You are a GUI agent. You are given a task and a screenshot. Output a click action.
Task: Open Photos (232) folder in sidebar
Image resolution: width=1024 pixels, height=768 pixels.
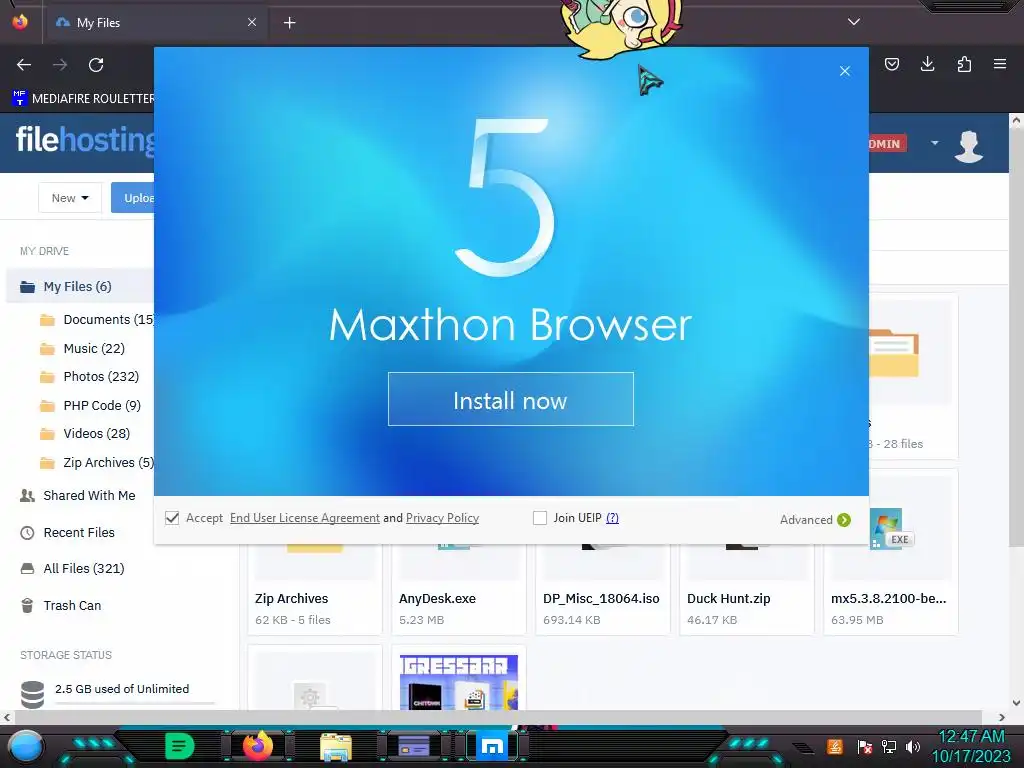click(x=89, y=377)
